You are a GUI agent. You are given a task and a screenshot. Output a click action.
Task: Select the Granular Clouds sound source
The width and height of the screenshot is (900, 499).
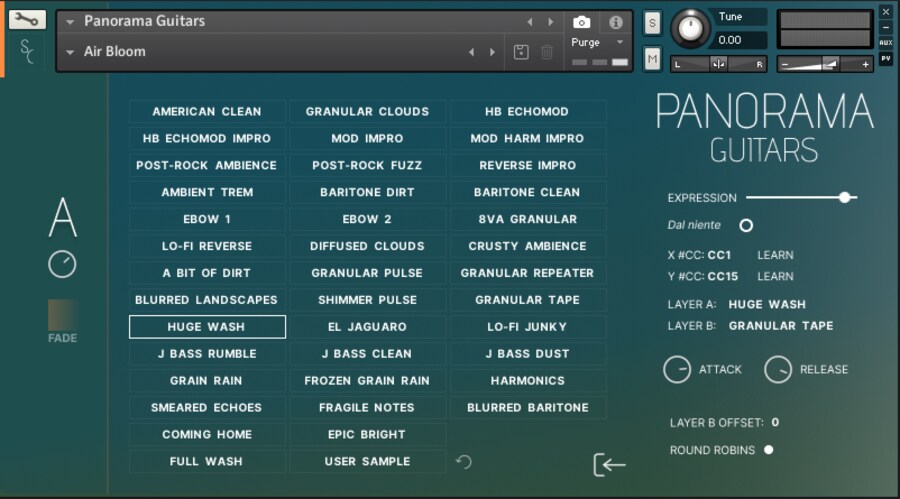click(367, 112)
